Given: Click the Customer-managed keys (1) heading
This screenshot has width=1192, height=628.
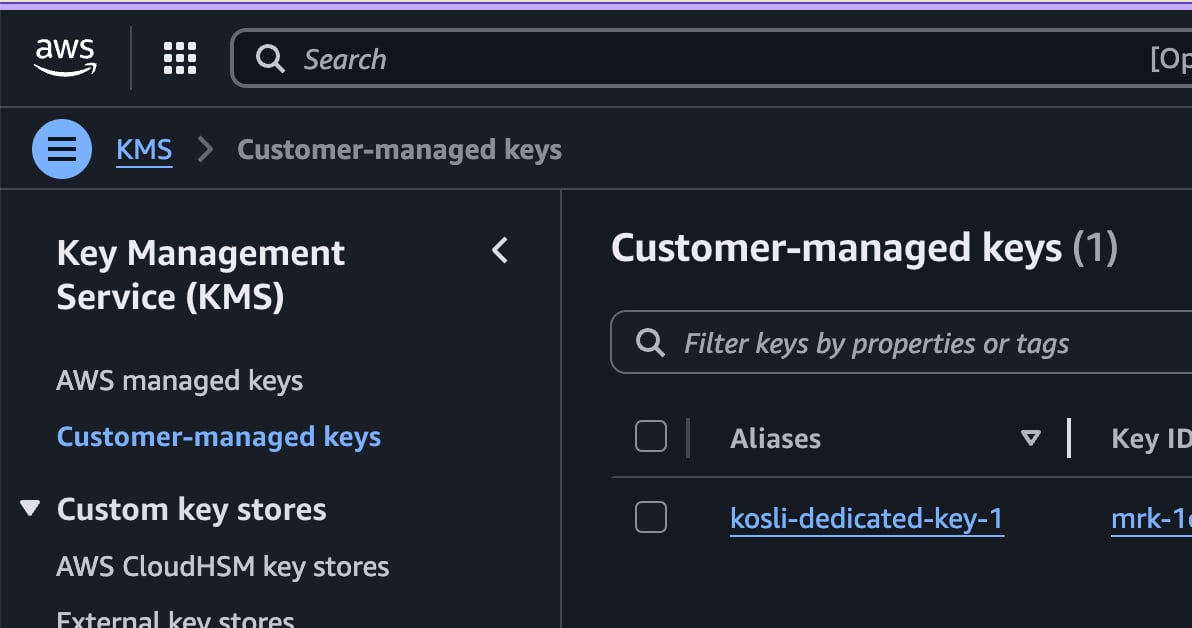Looking at the screenshot, I should pos(864,248).
